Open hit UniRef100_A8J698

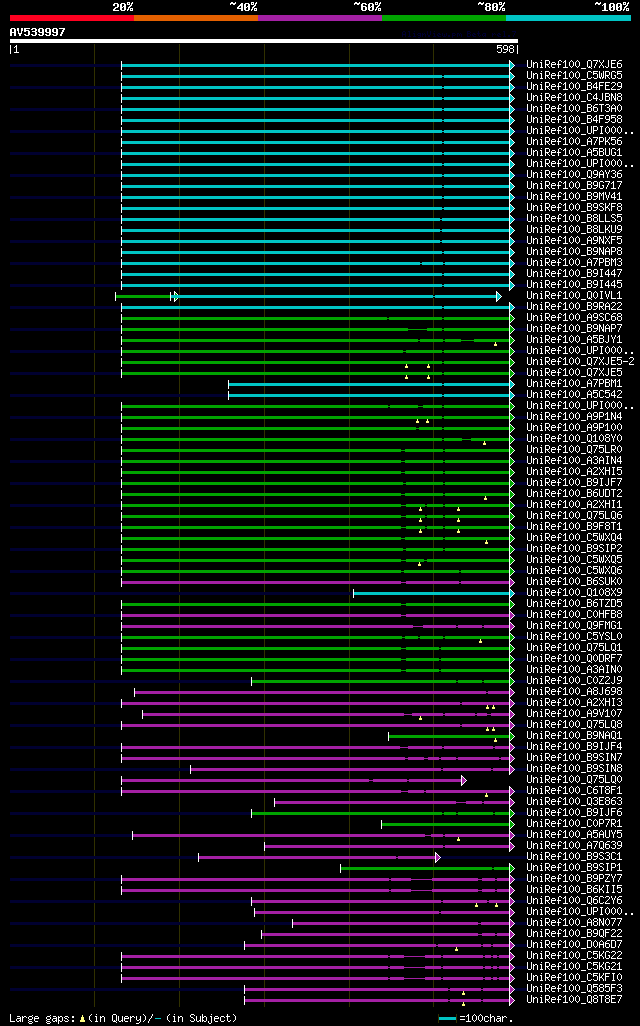point(575,692)
